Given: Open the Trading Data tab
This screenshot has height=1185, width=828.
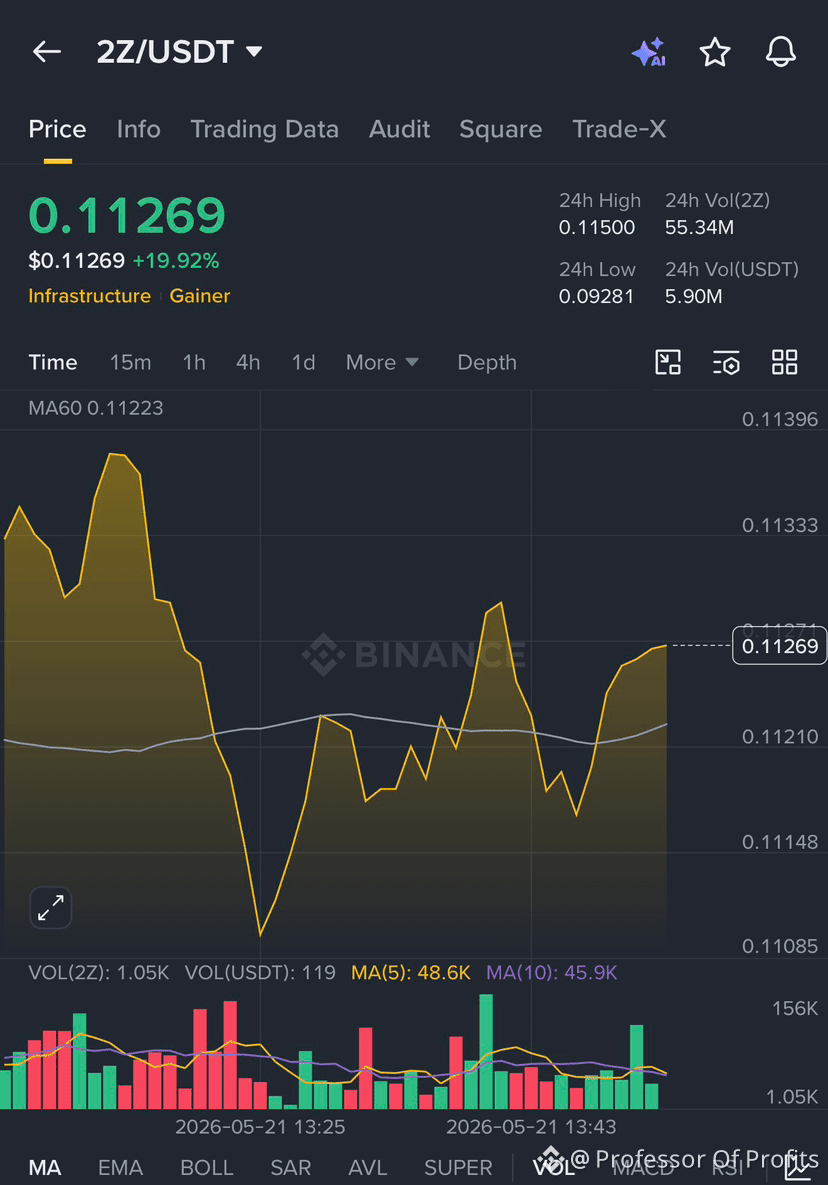Looking at the screenshot, I should pyautogui.click(x=264, y=129).
